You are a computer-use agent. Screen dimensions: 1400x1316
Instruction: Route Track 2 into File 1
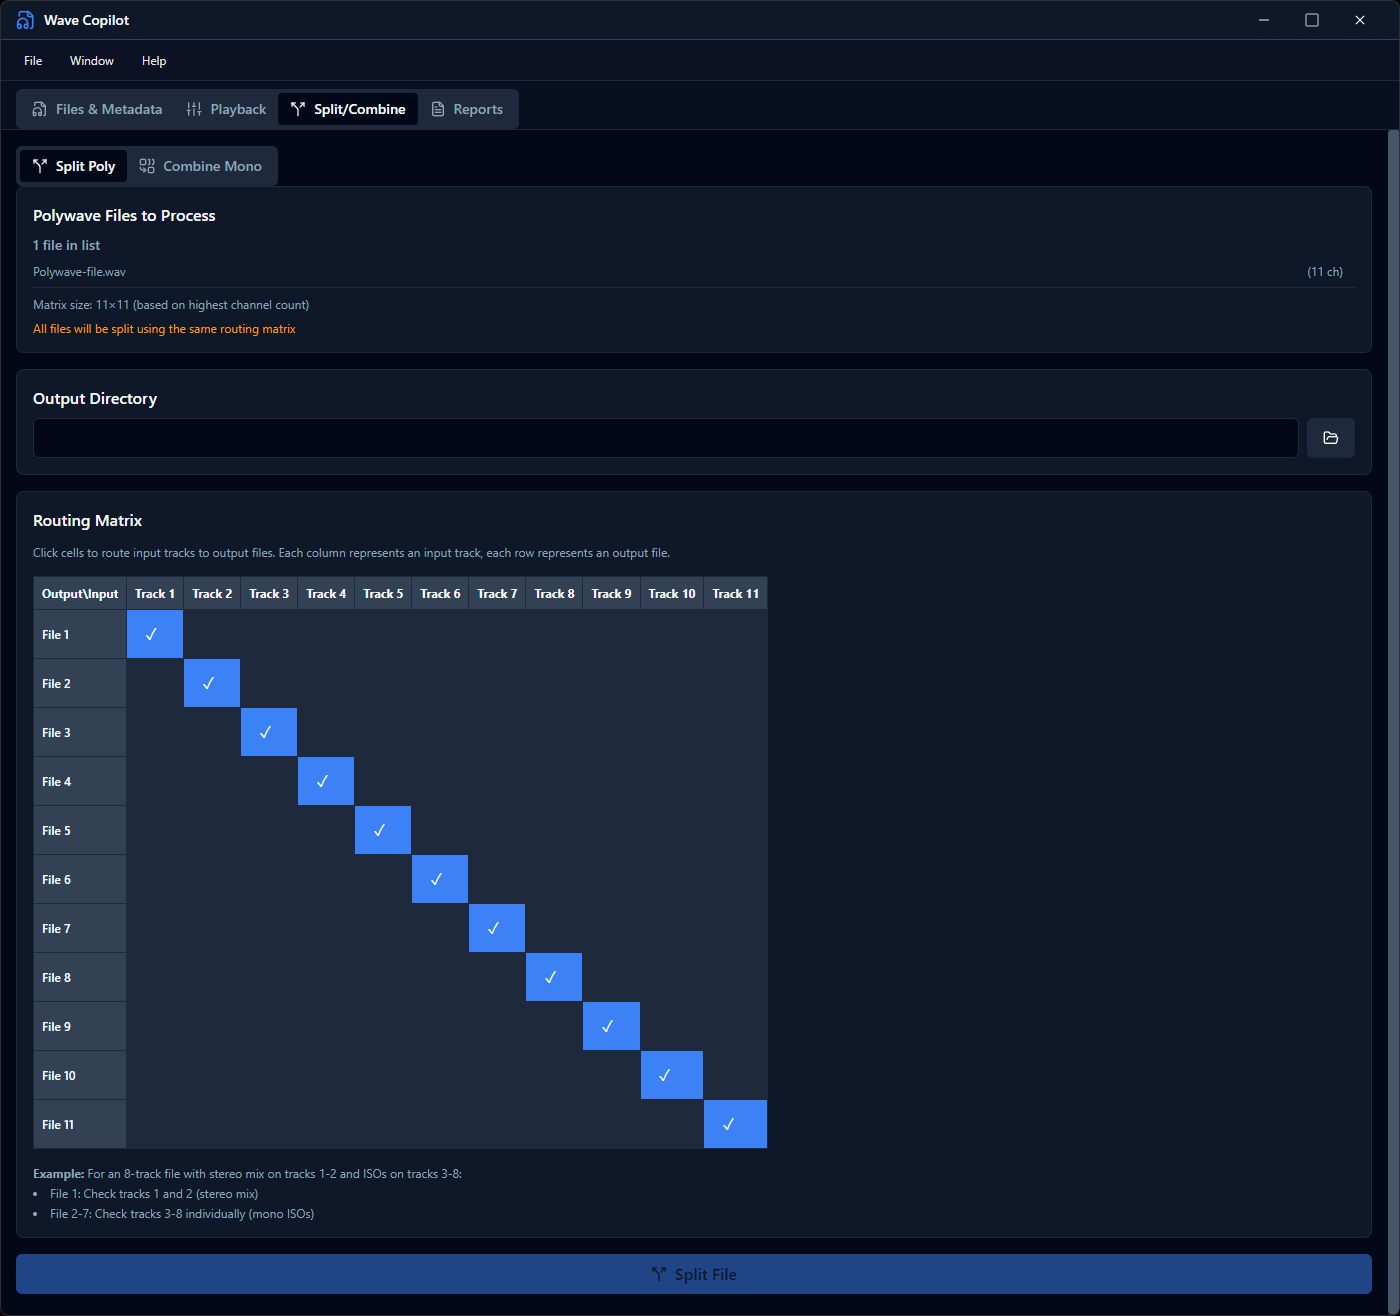(212, 634)
